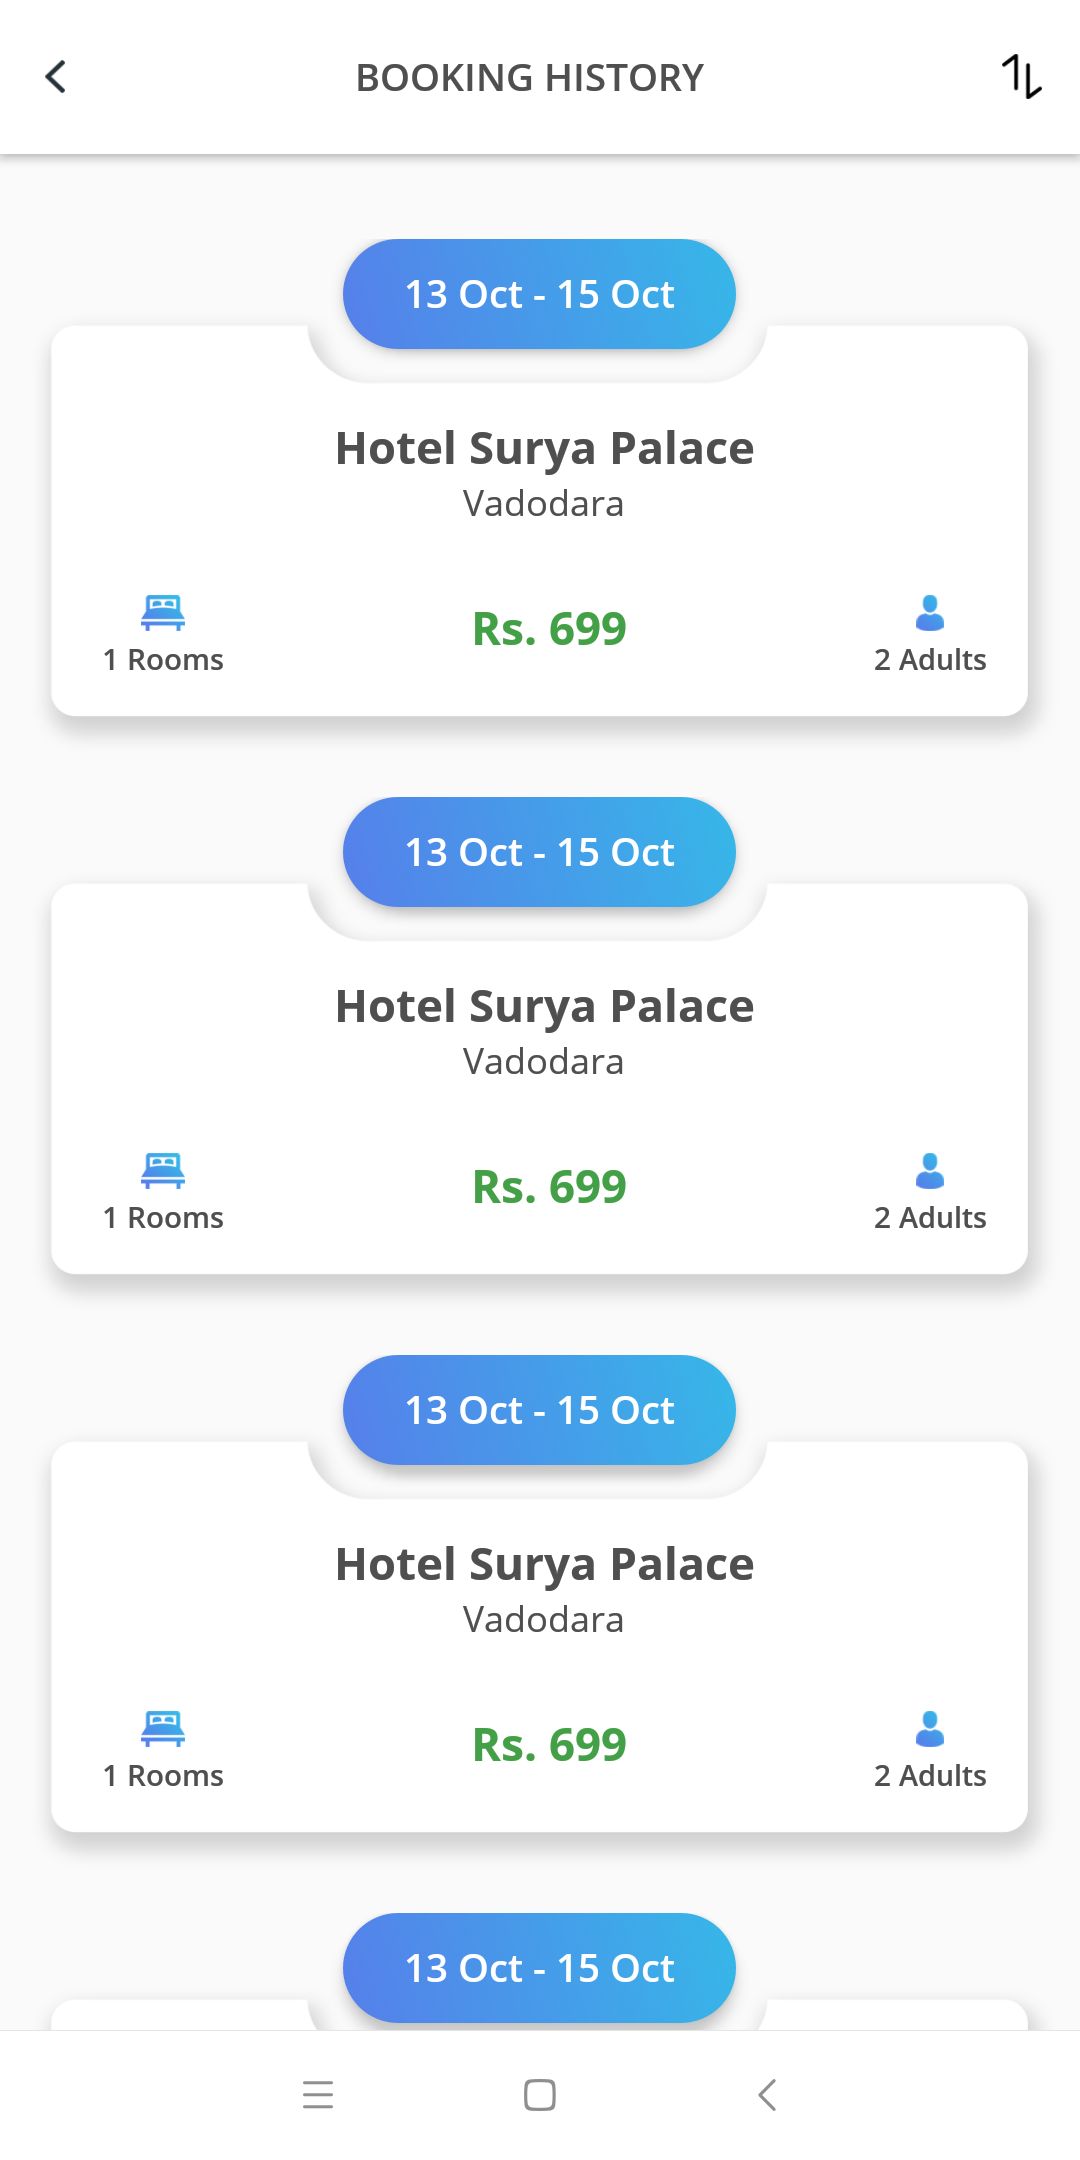Tap the first booking's date pill
The width and height of the screenshot is (1080, 2160).
click(539, 294)
